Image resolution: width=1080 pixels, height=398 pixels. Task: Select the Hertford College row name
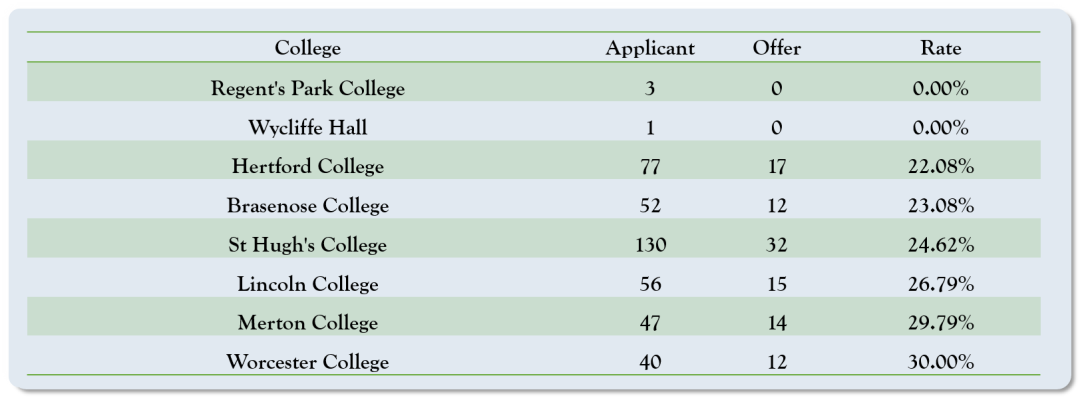point(308,167)
